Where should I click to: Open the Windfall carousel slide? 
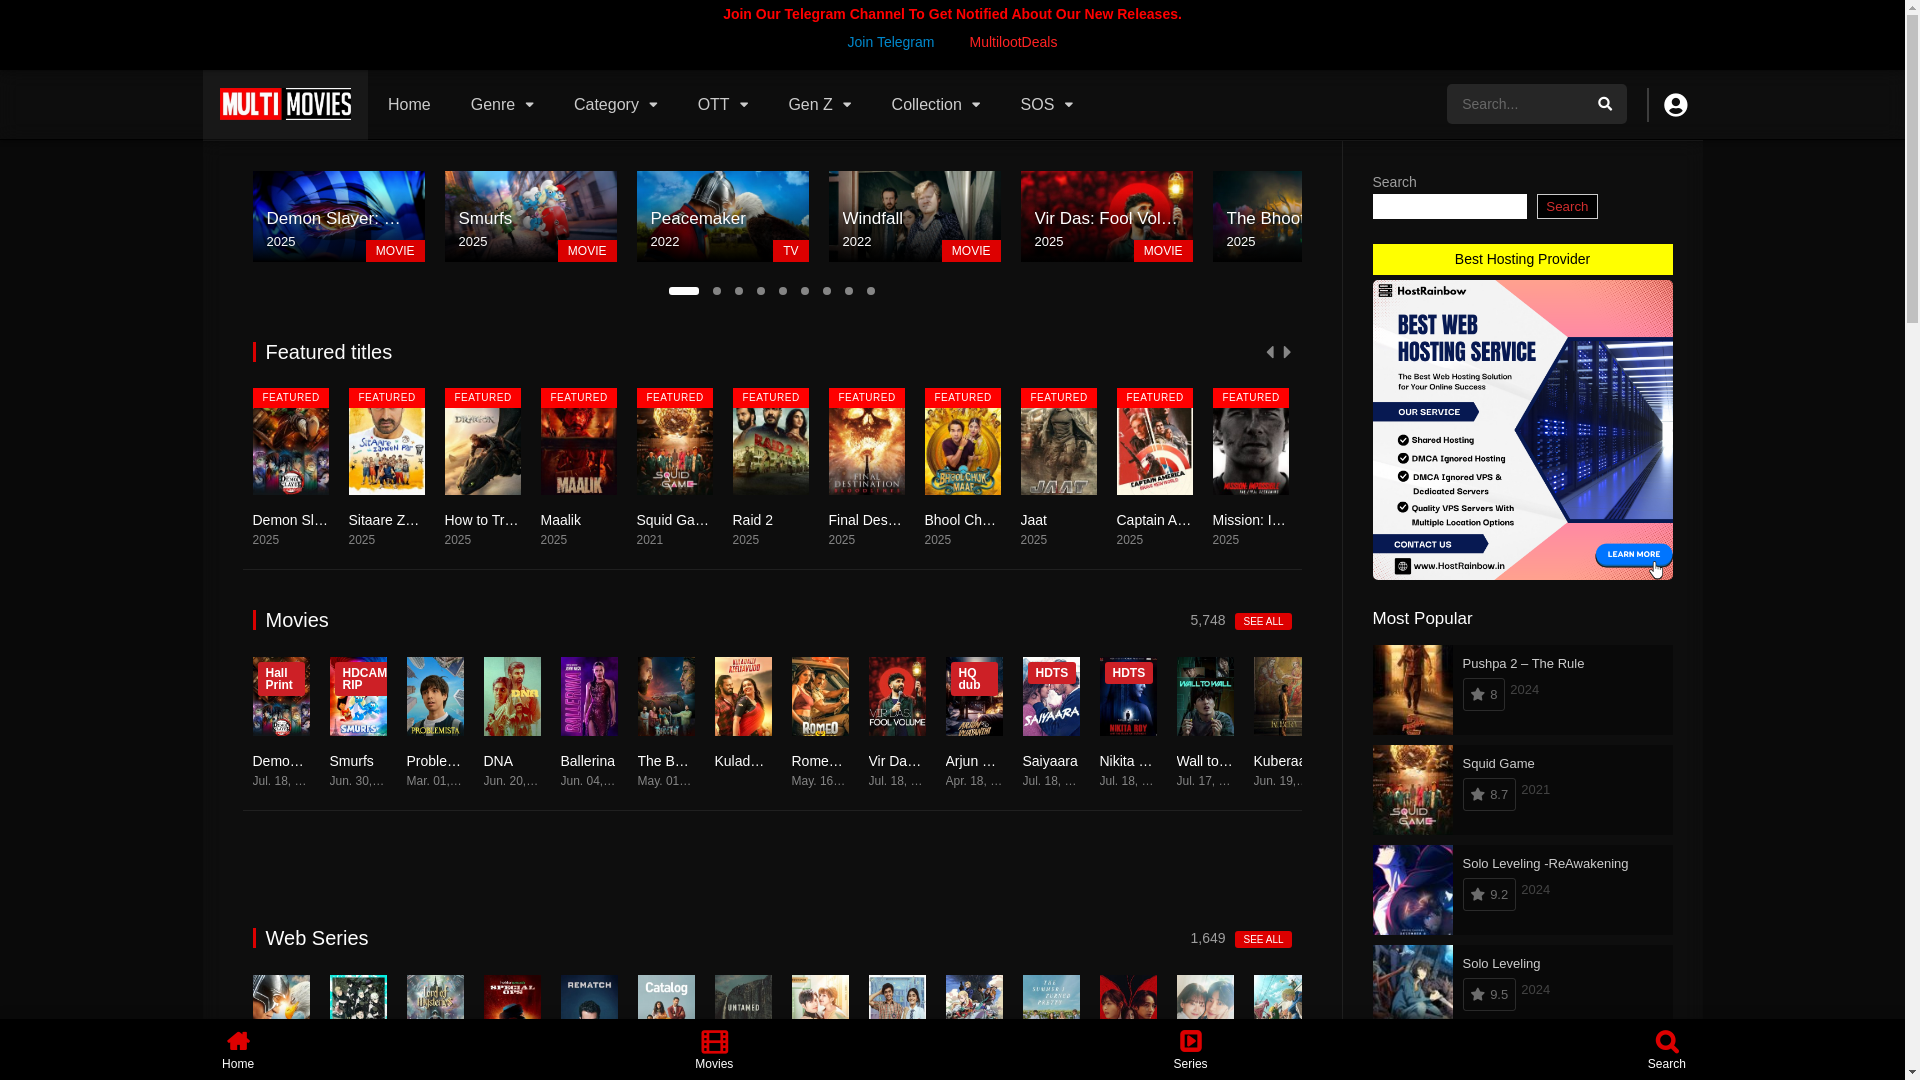click(915, 216)
